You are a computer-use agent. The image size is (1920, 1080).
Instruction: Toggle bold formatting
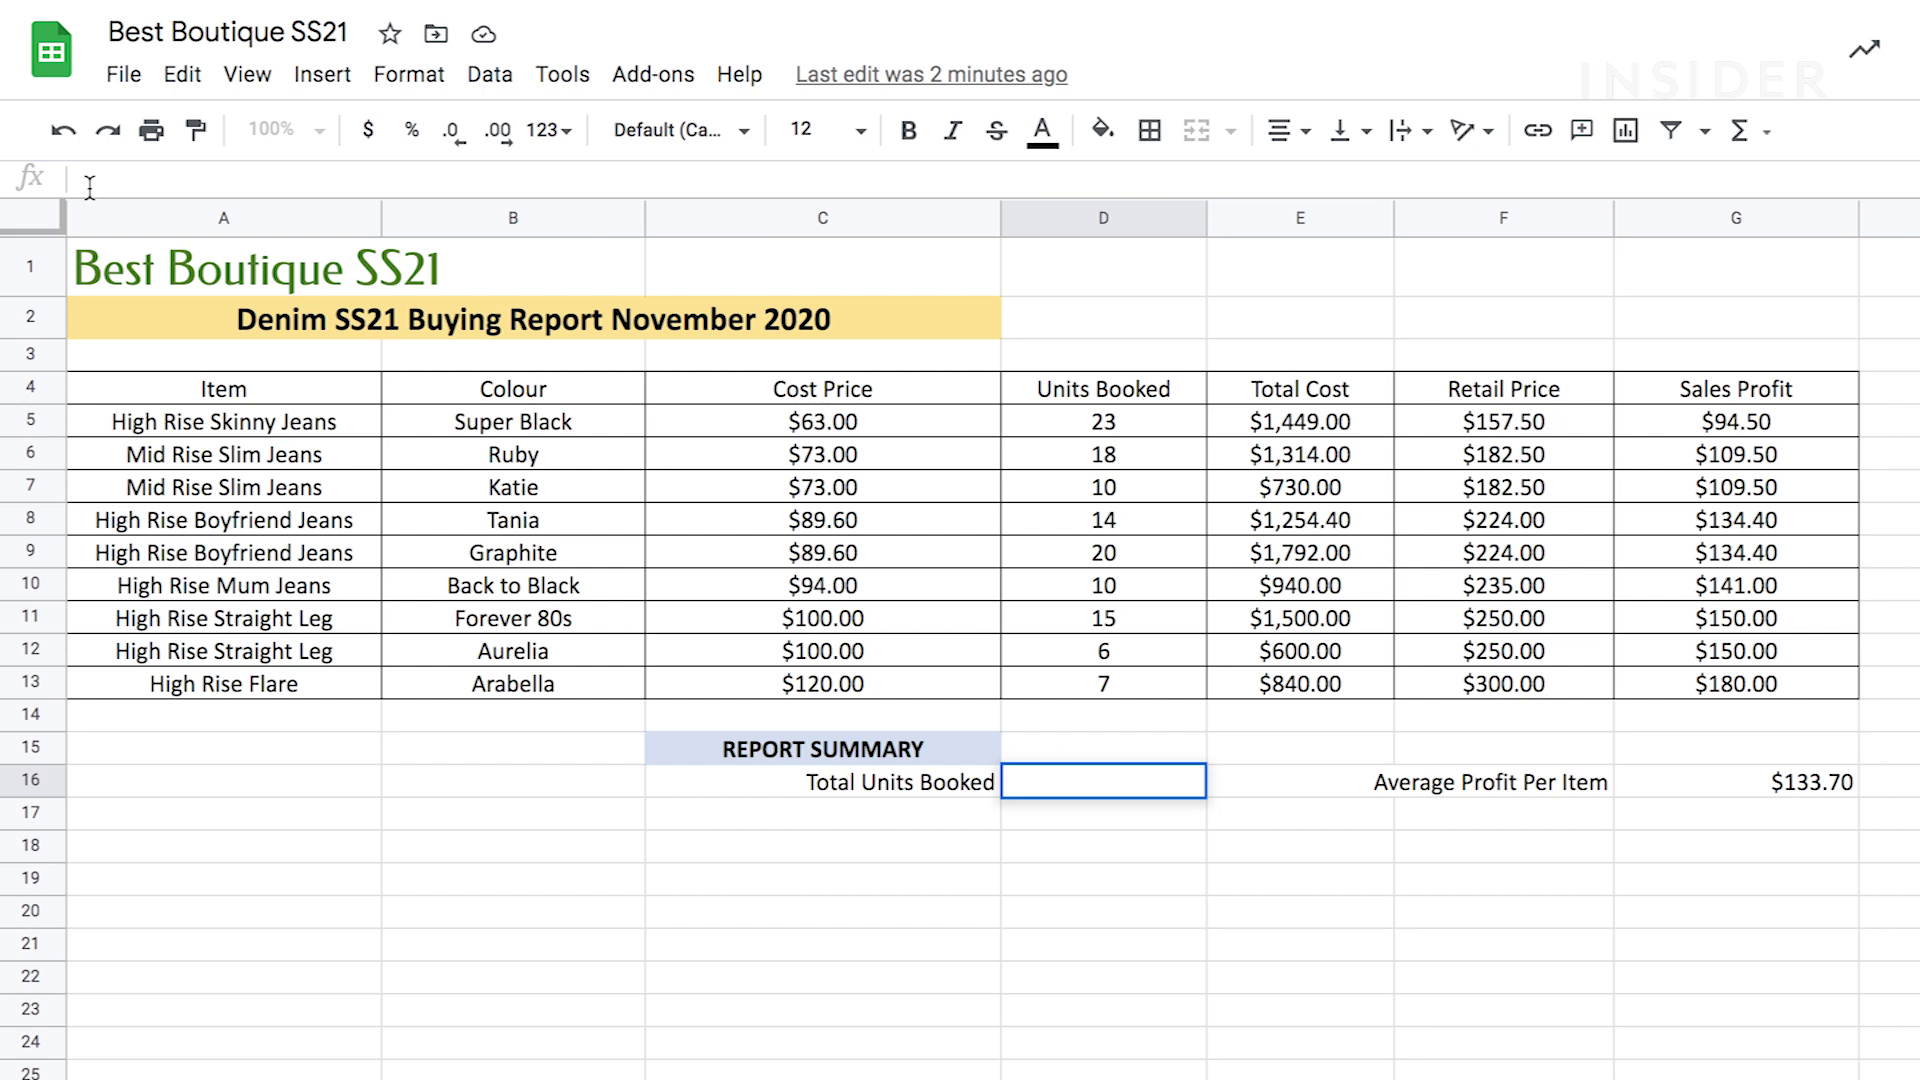coord(908,130)
